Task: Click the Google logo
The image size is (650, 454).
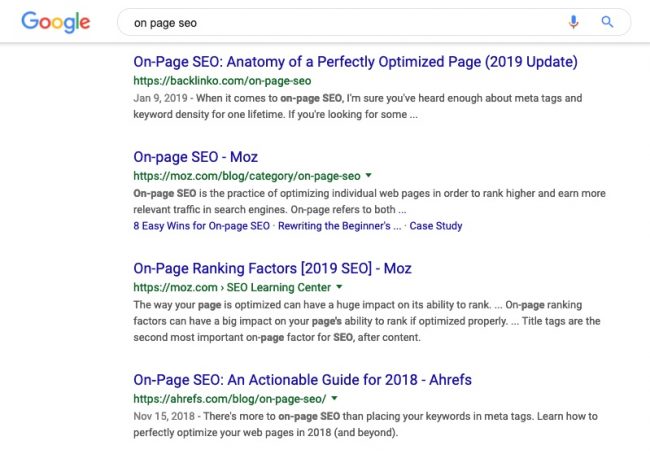Action: 56,22
